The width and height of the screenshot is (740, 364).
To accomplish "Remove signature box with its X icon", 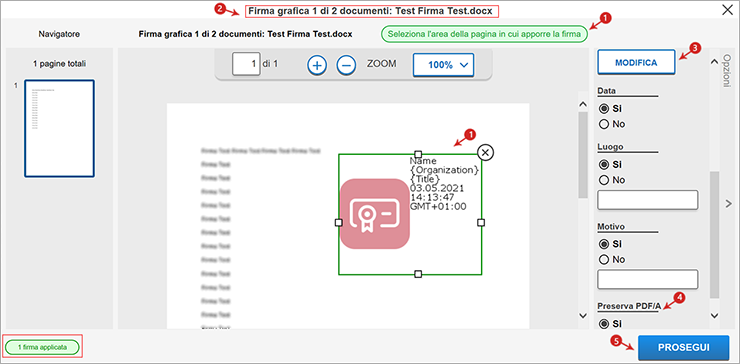I will 486,152.
